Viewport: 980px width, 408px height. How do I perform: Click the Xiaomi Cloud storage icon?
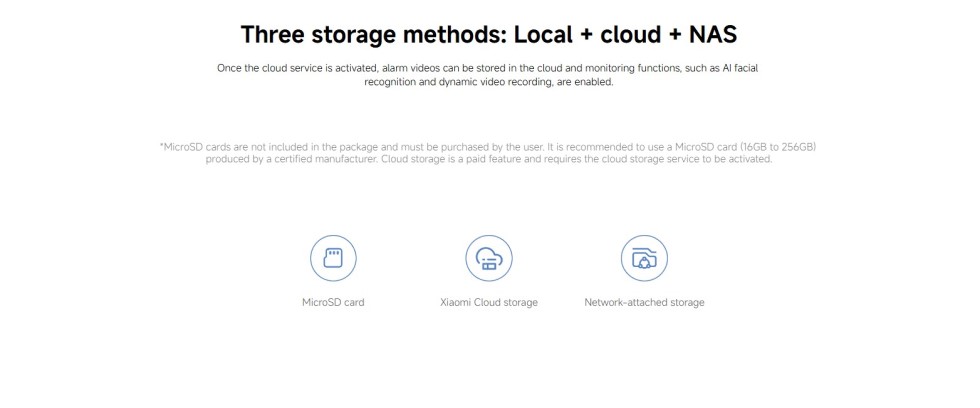pos(489,260)
